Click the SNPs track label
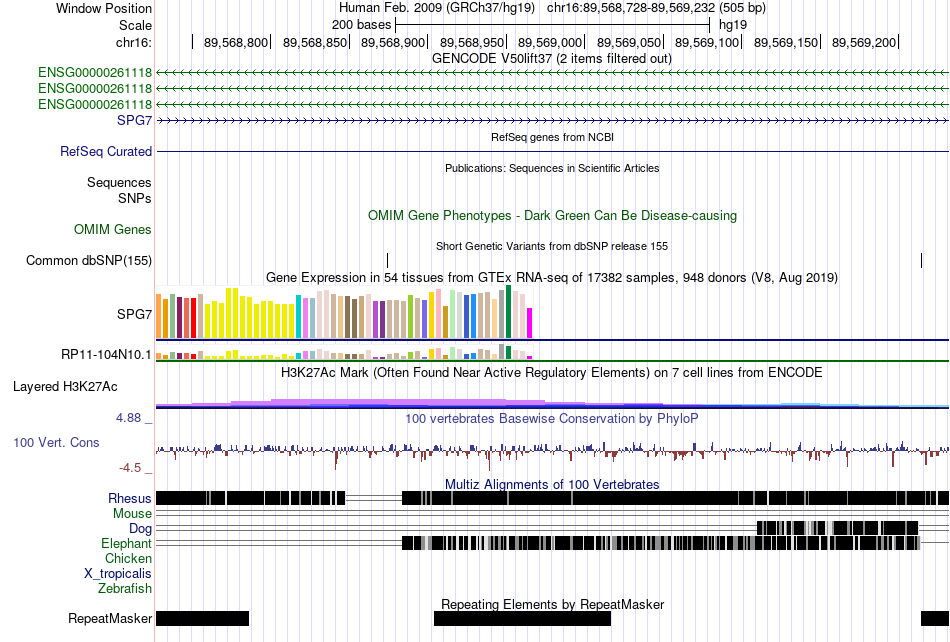 click(x=135, y=198)
